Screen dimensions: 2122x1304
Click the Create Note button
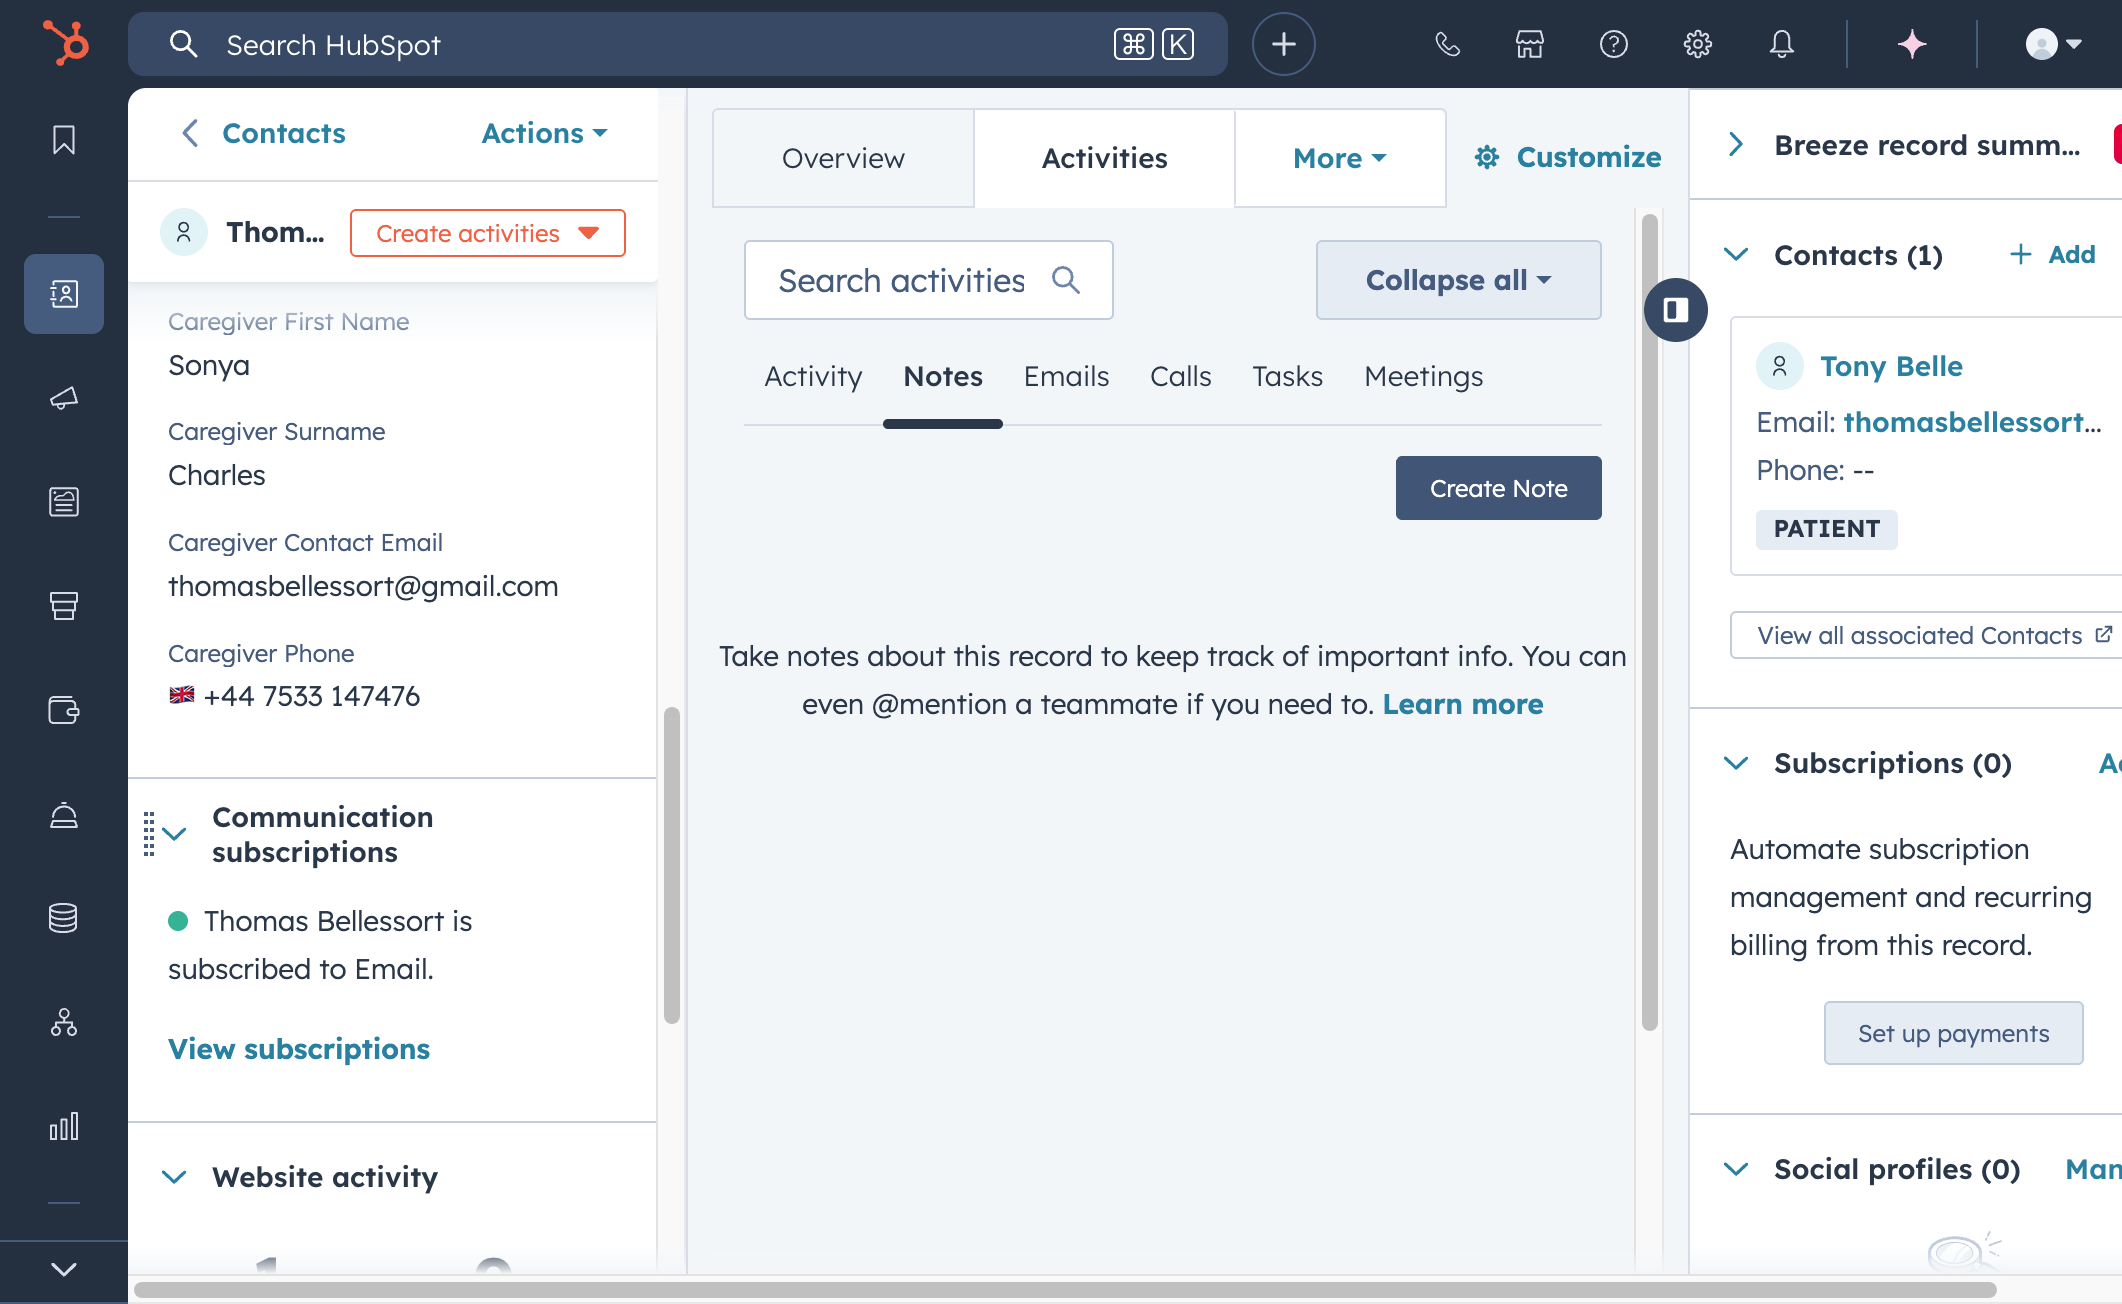coord(1498,488)
